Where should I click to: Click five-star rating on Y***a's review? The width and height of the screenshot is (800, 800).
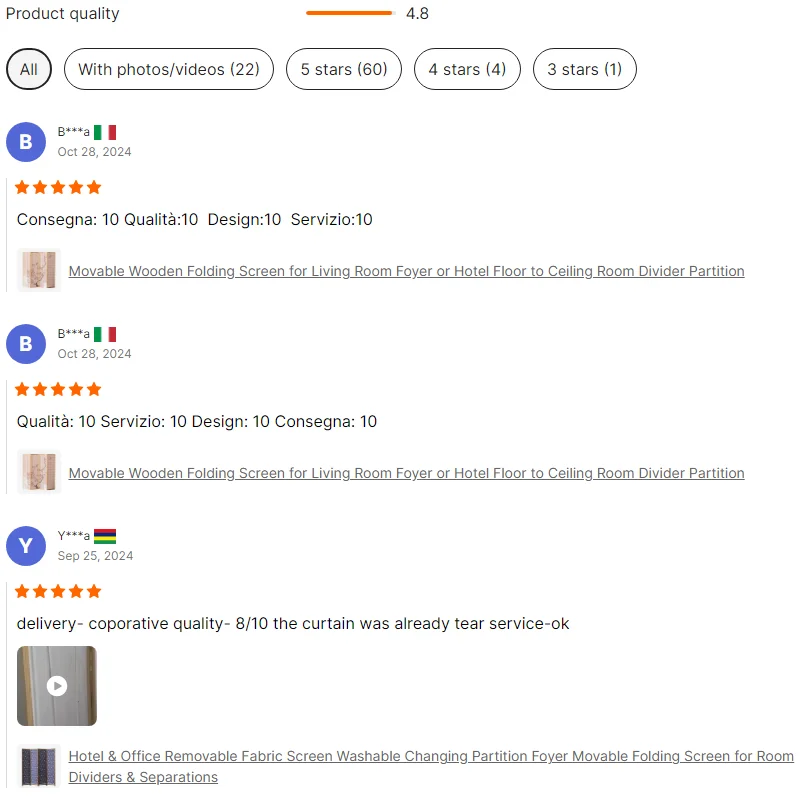click(58, 591)
